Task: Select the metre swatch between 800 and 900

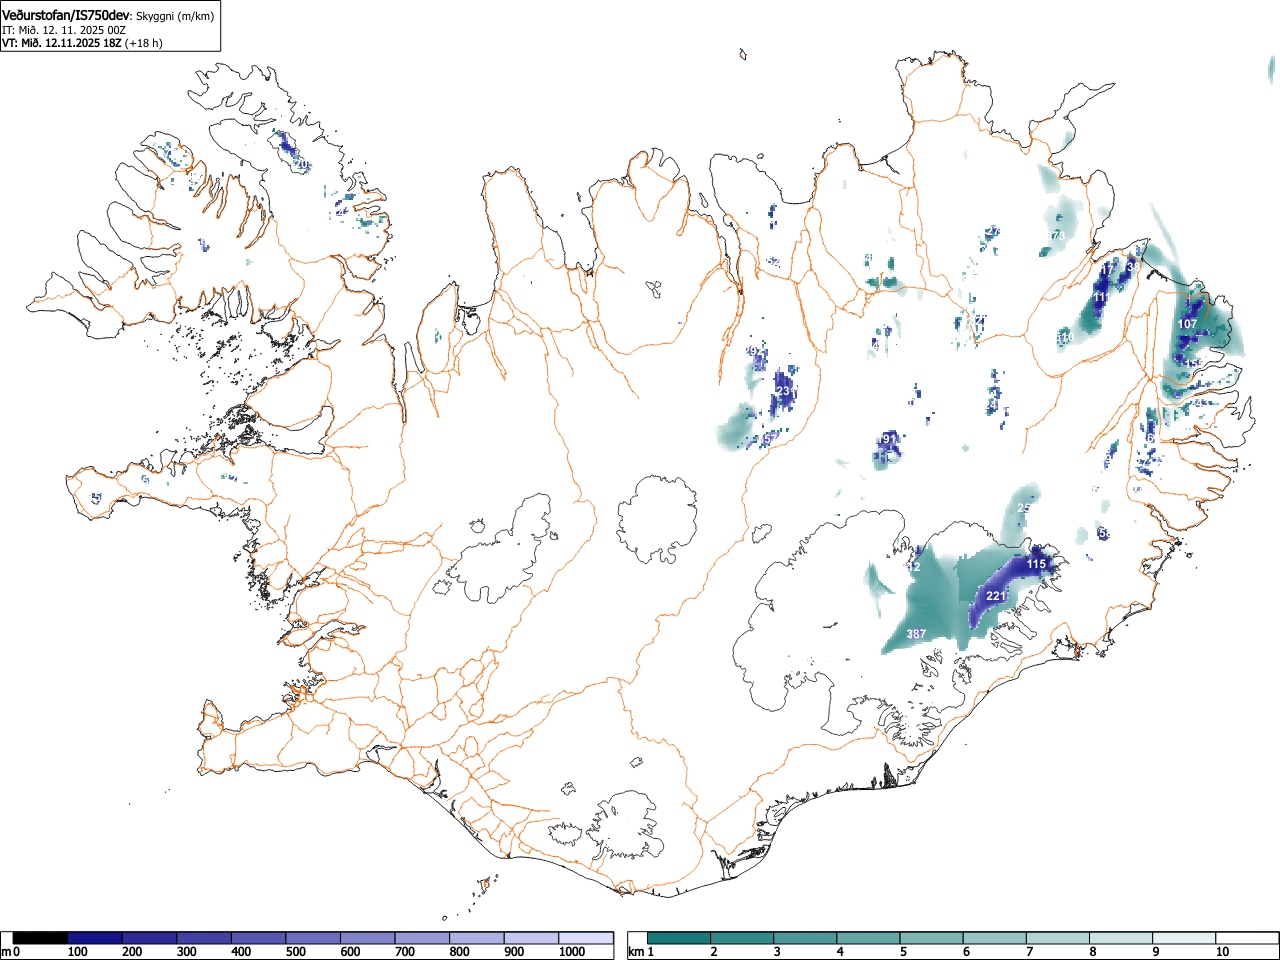Action: 478,938
